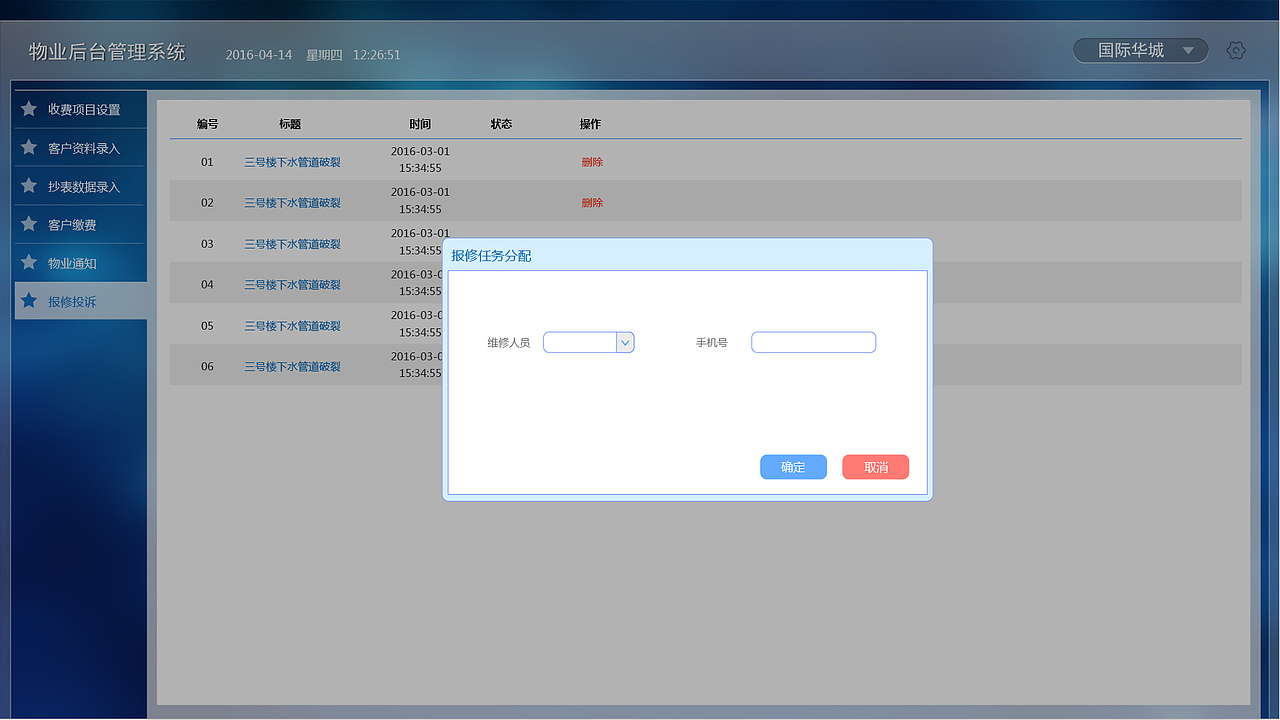Click the star icon beside 收费项目设置
The height and width of the screenshot is (720, 1280).
[28, 109]
